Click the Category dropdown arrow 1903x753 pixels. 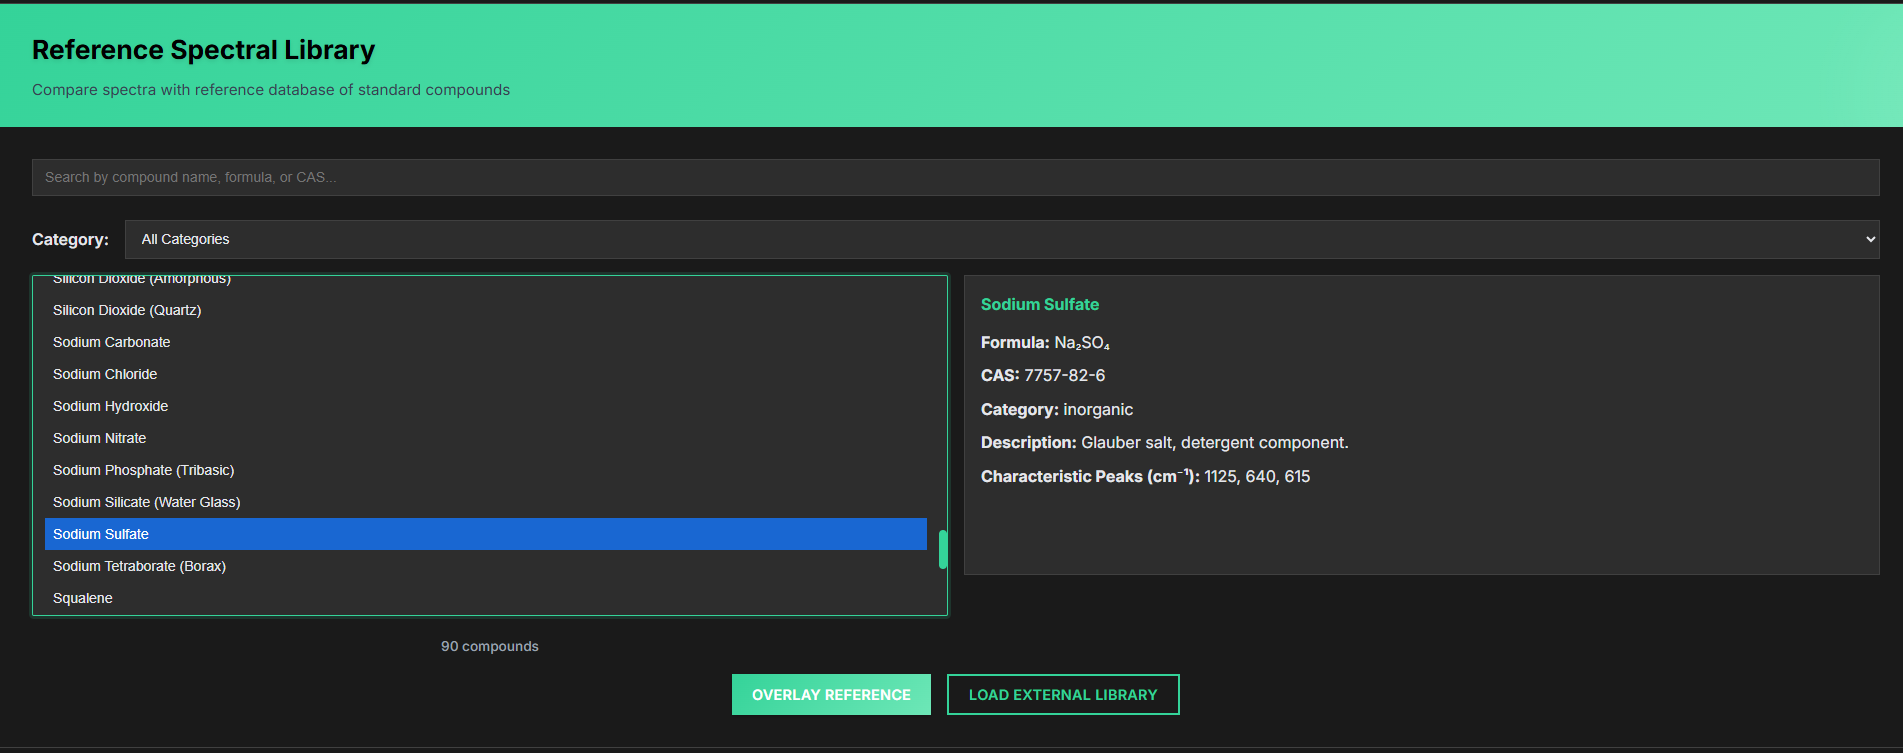coord(1869,239)
